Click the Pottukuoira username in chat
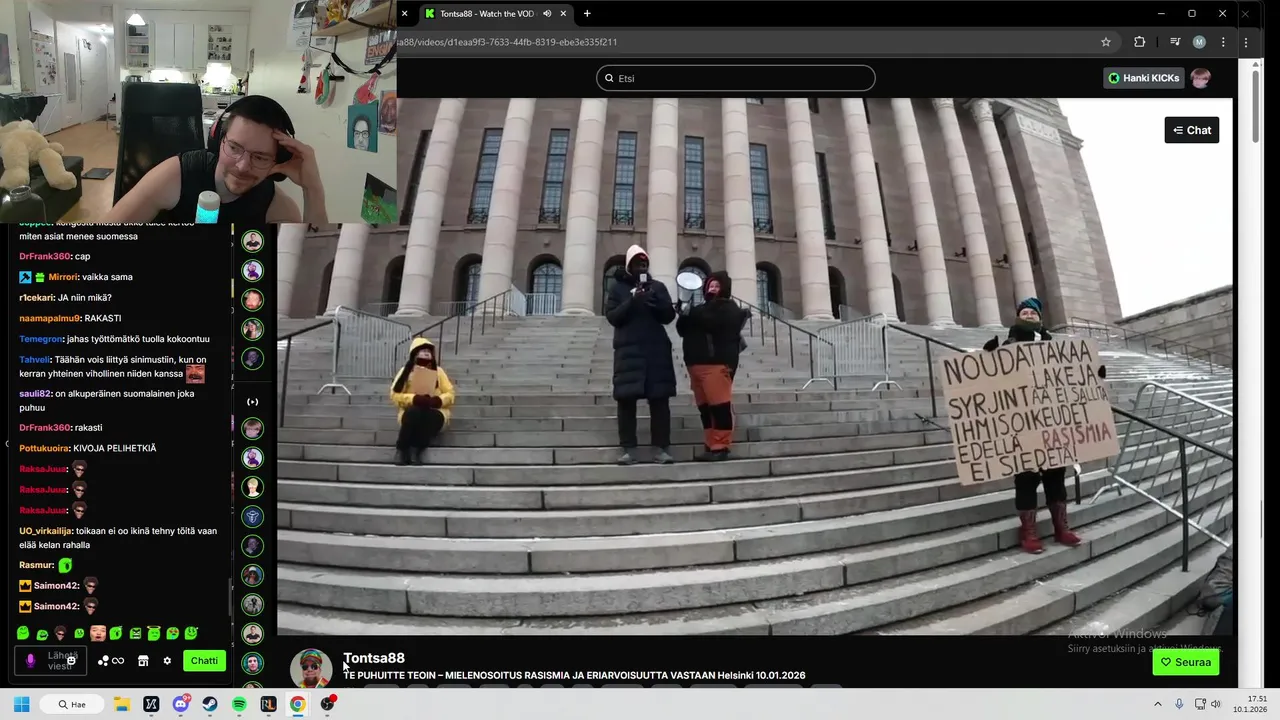This screenshot has width=1280, height=720. 44,448
